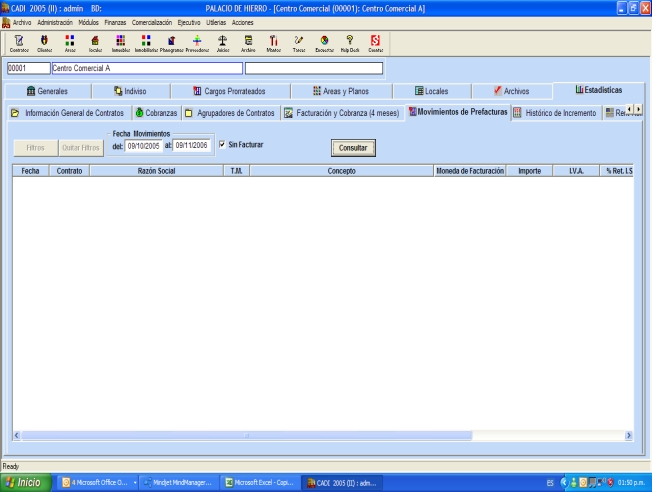Viewport: 652px width, 492px height.
Task: Open the Windows Inicio start button
Action: [x=27, y=483]
